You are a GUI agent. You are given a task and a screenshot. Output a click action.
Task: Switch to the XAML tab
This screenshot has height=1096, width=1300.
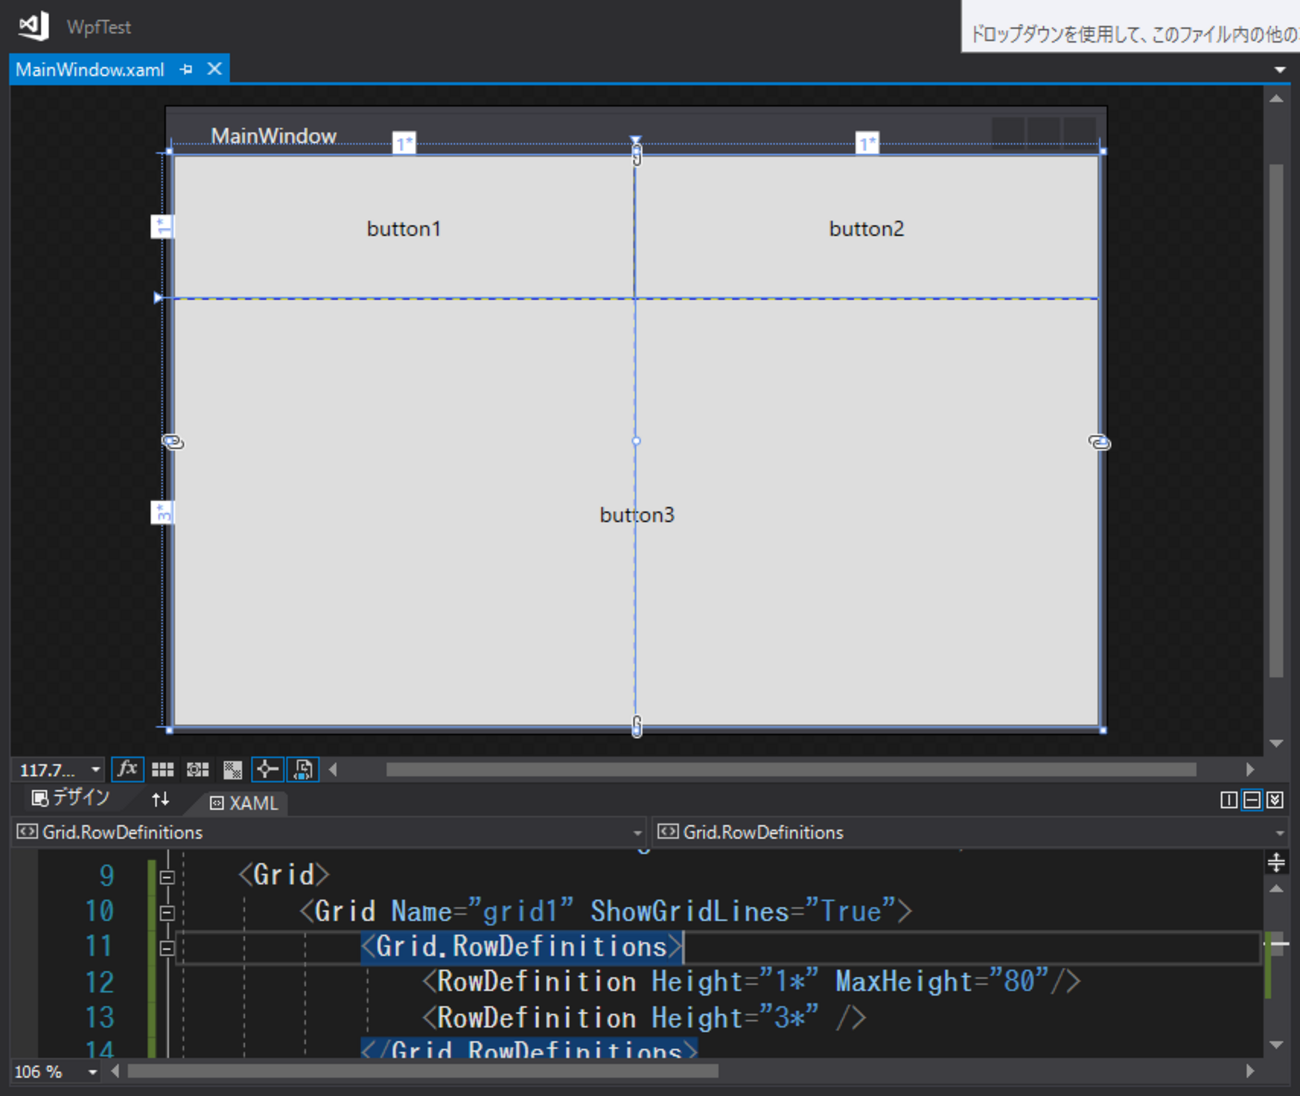(244, 803)
